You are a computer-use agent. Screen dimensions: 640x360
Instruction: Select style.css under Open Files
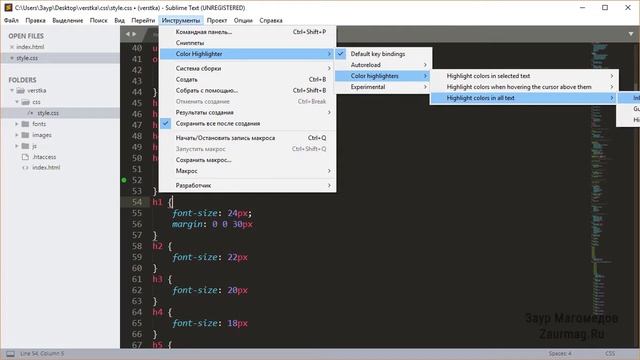coord(27,58)
